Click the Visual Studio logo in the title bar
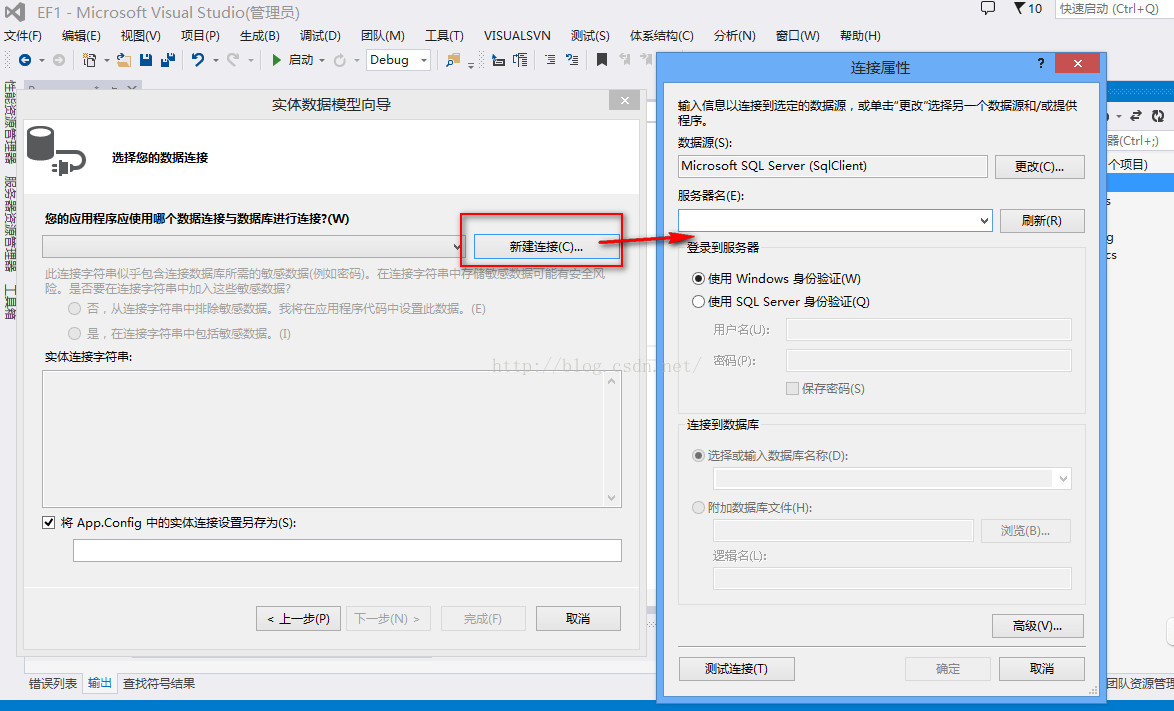Screen dimensions: 1174x711 [15, 12]
